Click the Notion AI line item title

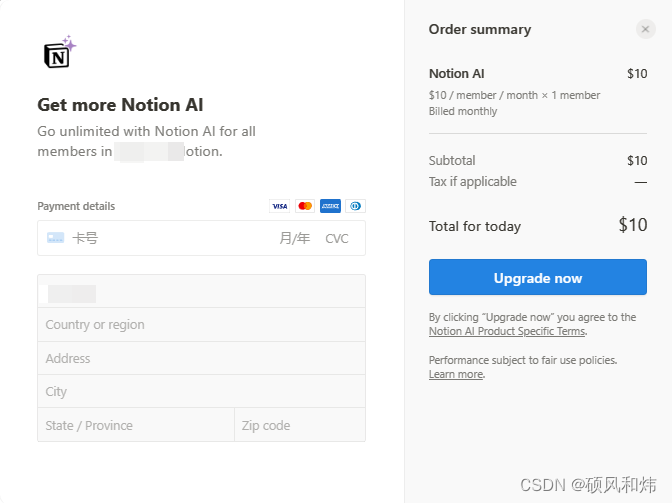(x=456, y=74)
